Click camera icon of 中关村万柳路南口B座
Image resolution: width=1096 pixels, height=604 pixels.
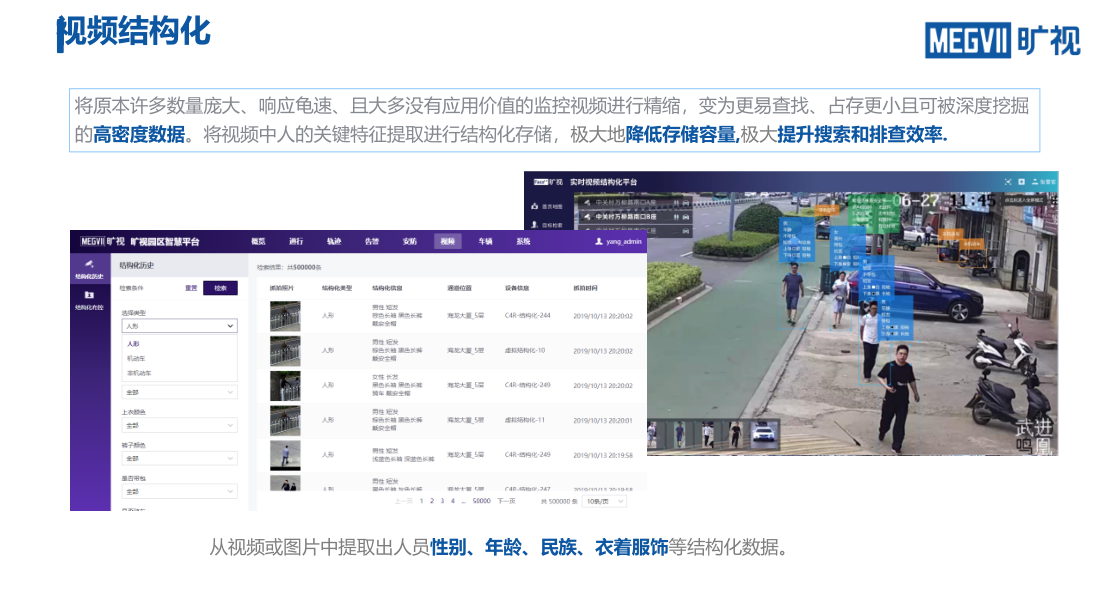587,217
